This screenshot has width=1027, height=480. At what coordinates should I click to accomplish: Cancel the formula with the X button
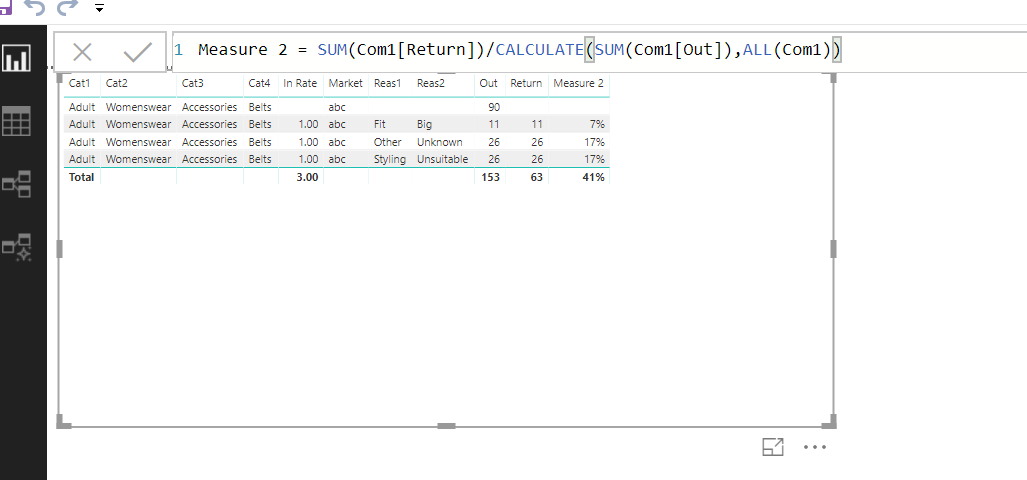[x=83, y=52]
